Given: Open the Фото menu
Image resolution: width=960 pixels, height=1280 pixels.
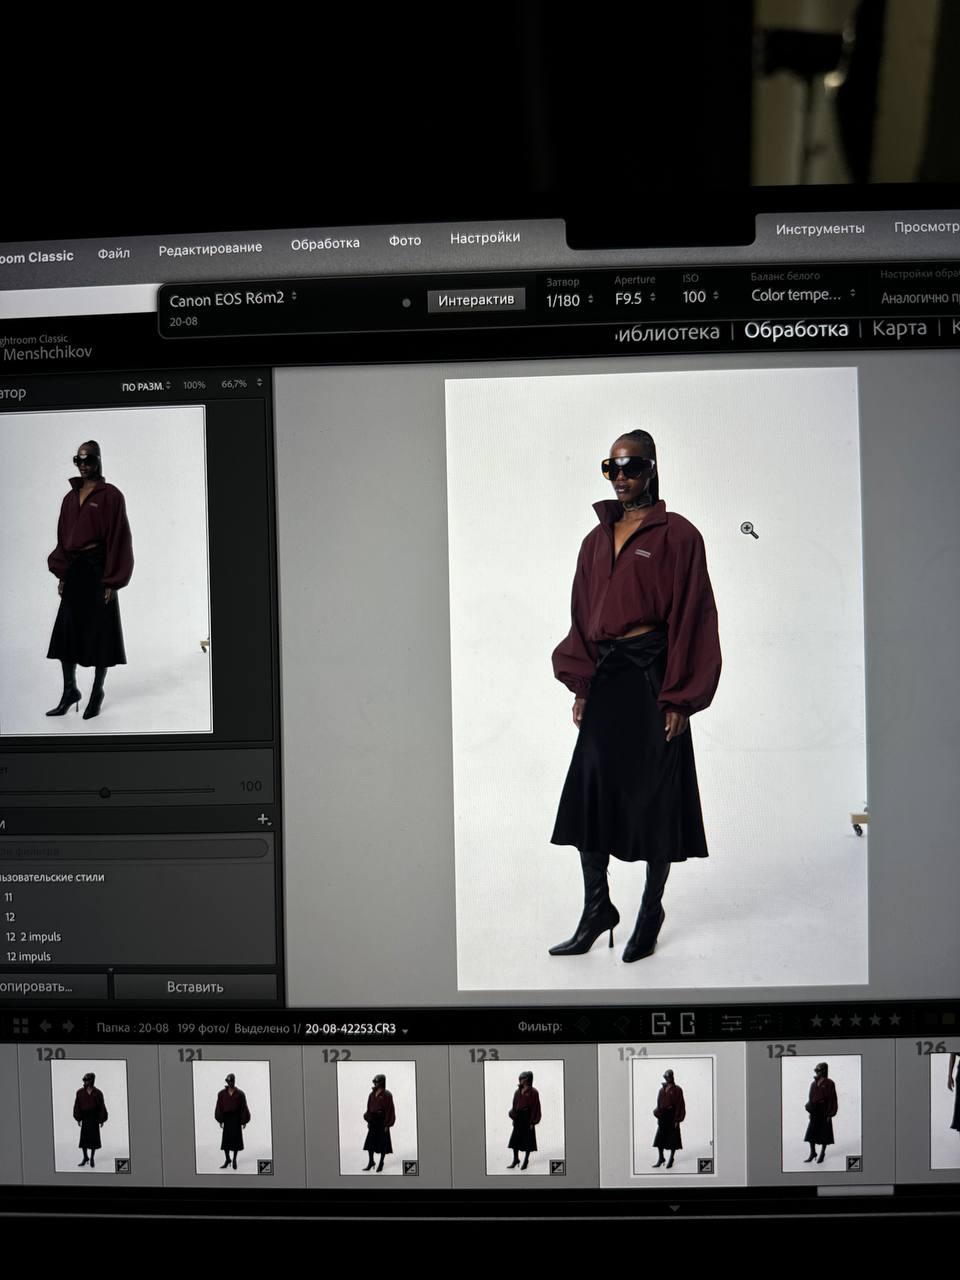Looking at the screenshot, I should pos(405,241).
